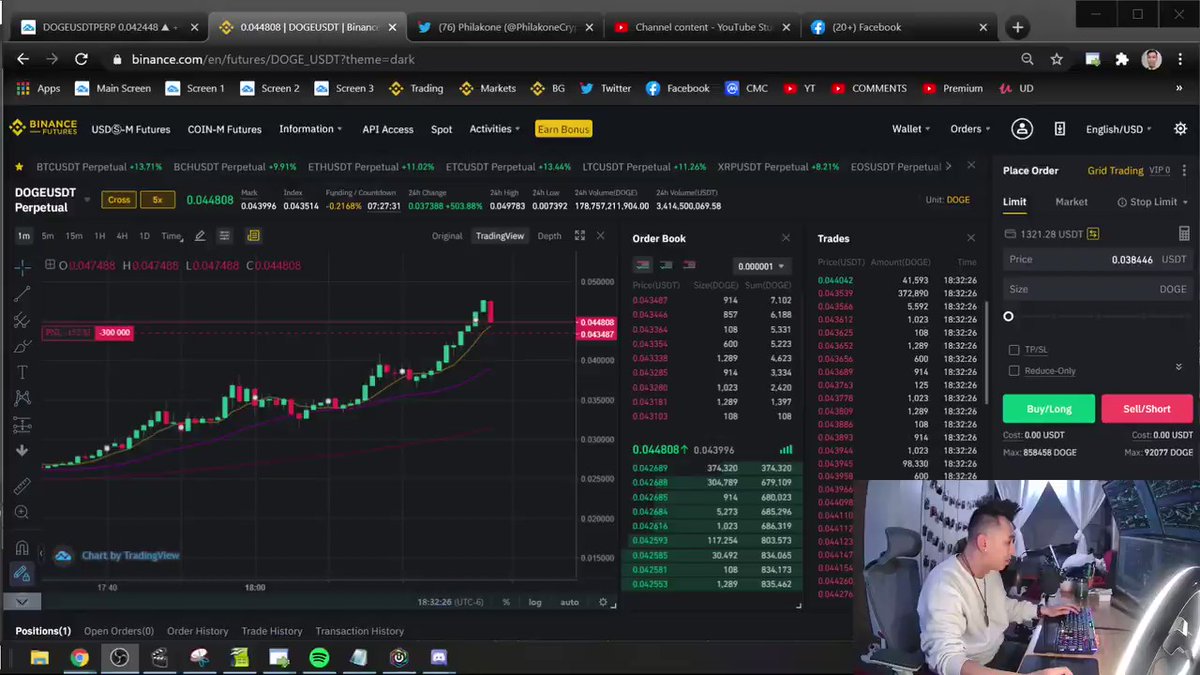
Task: Show both bids and asks order book view
Action: click(642, 265)
